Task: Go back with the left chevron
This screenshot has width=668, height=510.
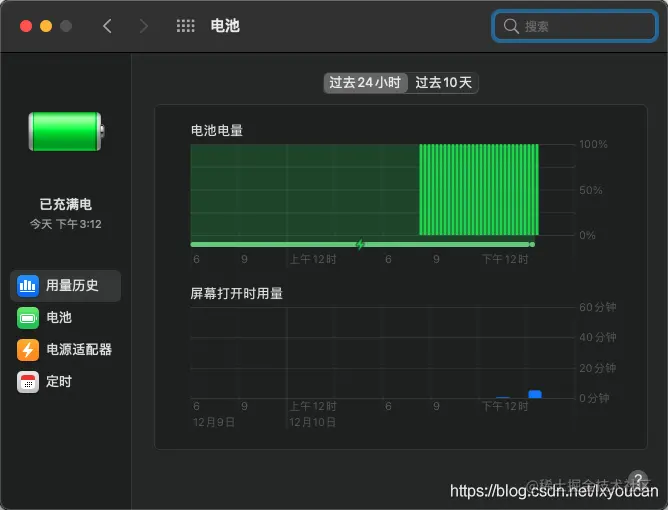Action: pos(107,26)
